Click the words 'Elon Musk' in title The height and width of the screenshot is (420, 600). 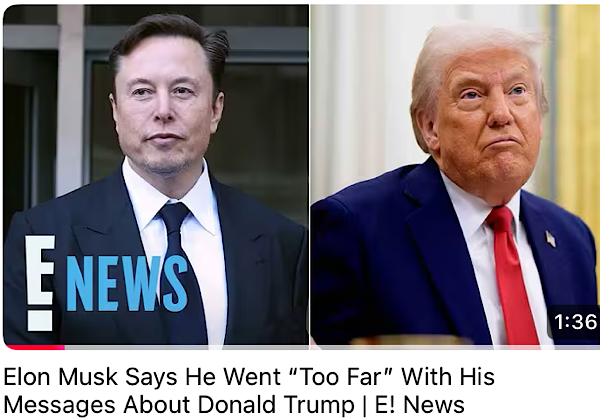tap(60, 376)
